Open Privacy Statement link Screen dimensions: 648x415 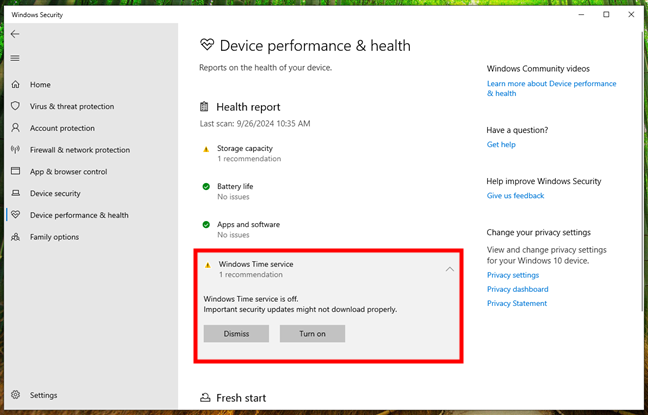pos(517,303)
